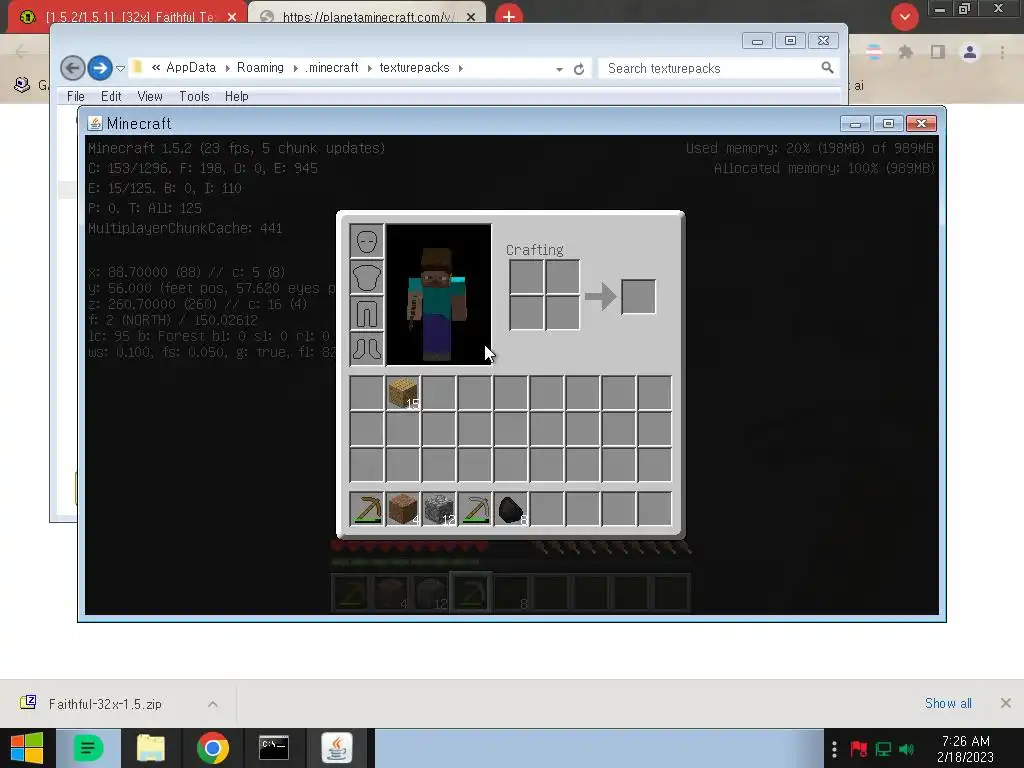Viewport: 1024px width, 768px height.
Task: Click the bottom-right crafting grid slot
Action: pyautogui.click(x=562, y=313)
